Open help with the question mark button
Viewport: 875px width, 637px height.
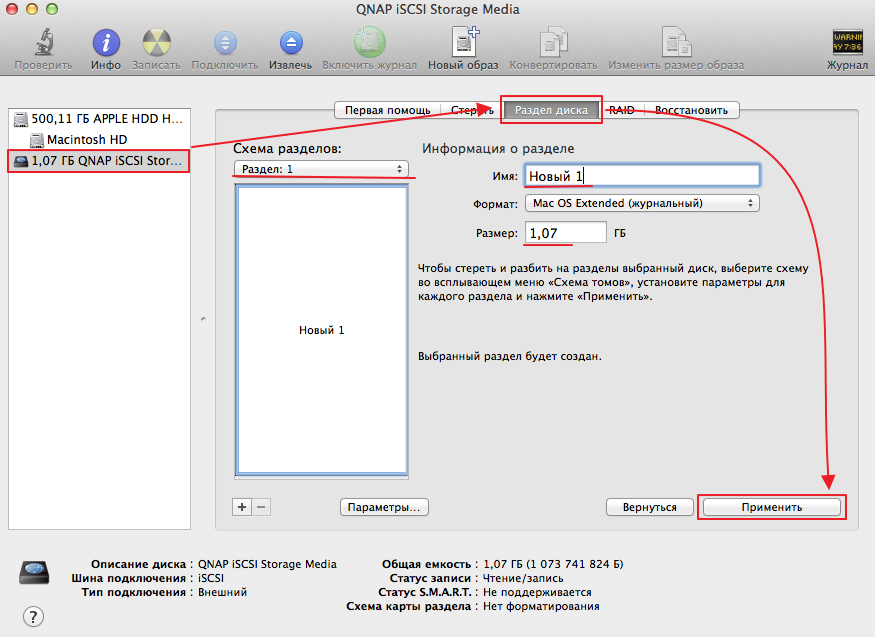33,616
